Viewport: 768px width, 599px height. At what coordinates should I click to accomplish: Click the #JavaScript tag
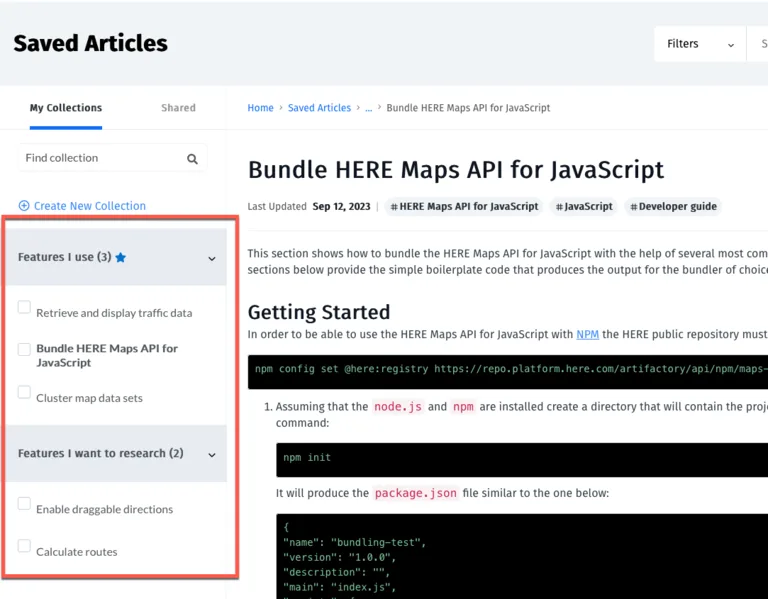tap(584, 206)
